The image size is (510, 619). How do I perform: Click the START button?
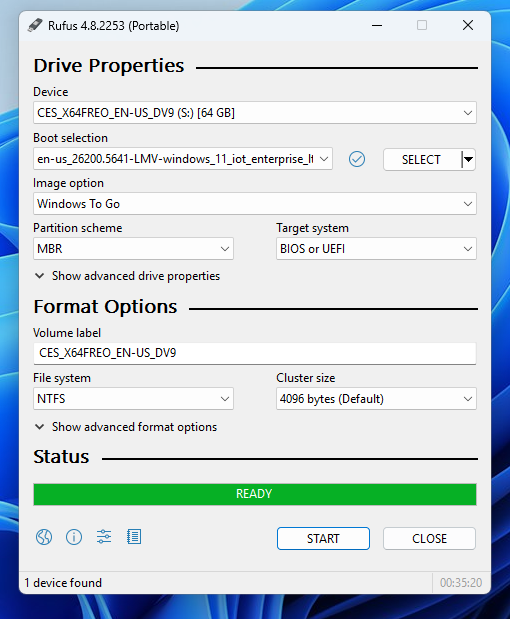point(323,538)
